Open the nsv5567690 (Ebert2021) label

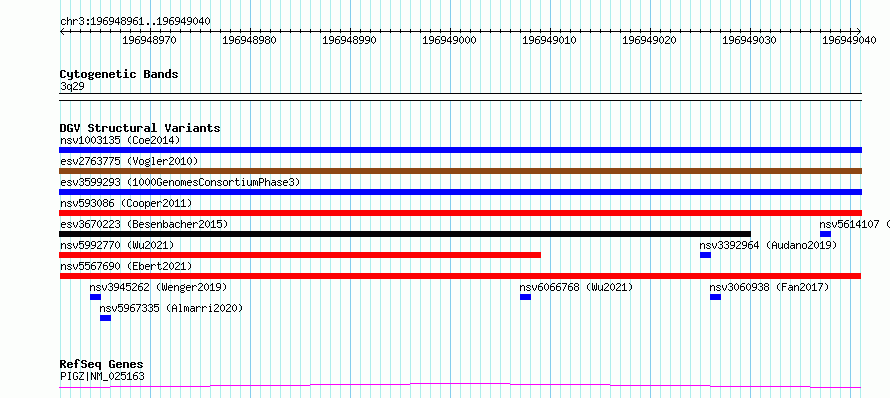pyautogui.click(x=126, y=266)
